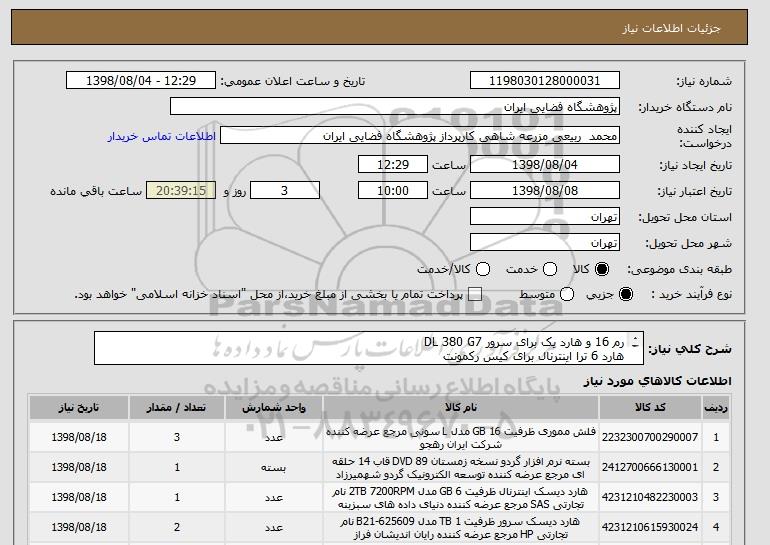Click the هارد دیسک سرور product name

coord(461,528)
